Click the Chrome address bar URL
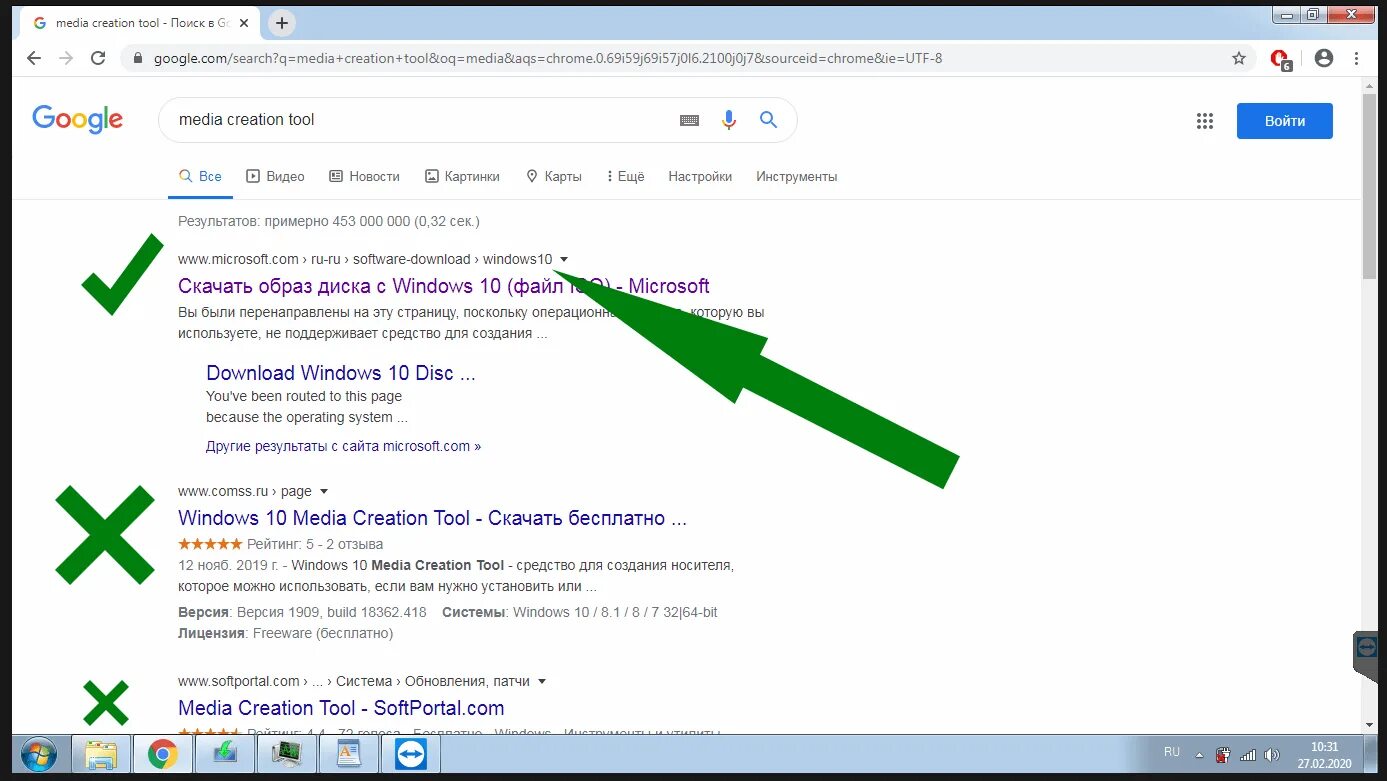This screenshot has height=781, width=1387. click(x=548, y=58)
